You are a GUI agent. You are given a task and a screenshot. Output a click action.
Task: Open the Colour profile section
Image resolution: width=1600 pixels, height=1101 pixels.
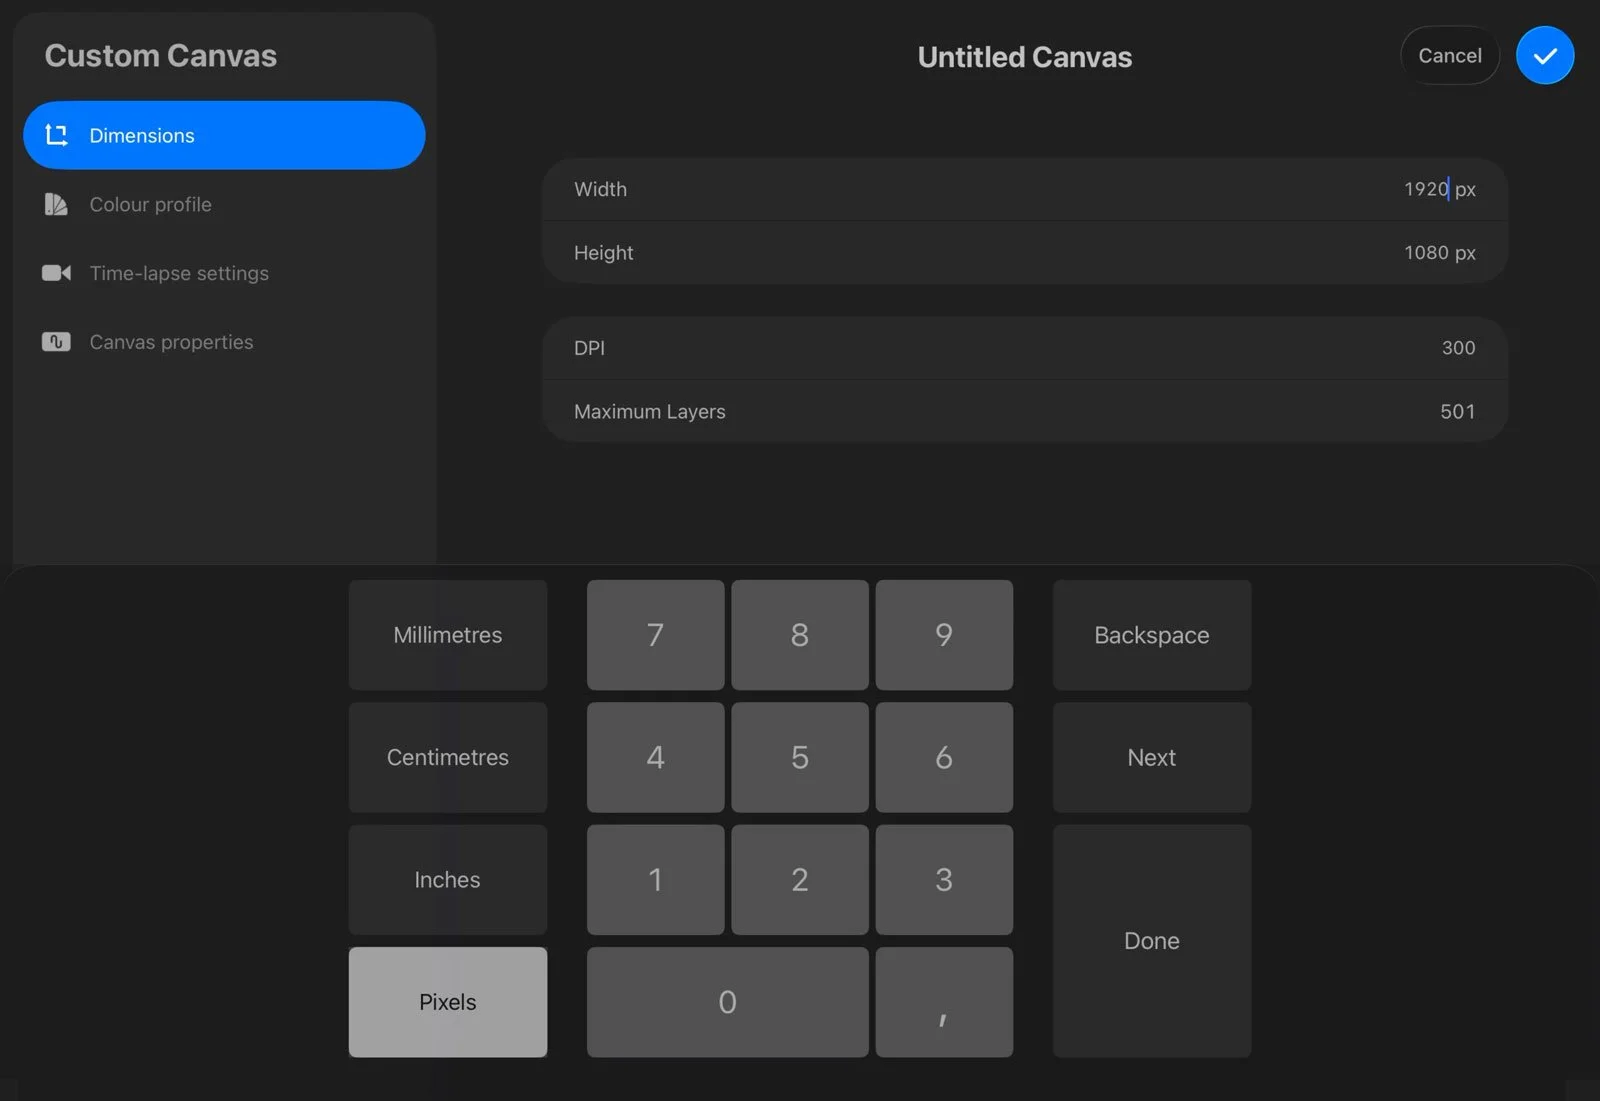(x=224, y=204)
